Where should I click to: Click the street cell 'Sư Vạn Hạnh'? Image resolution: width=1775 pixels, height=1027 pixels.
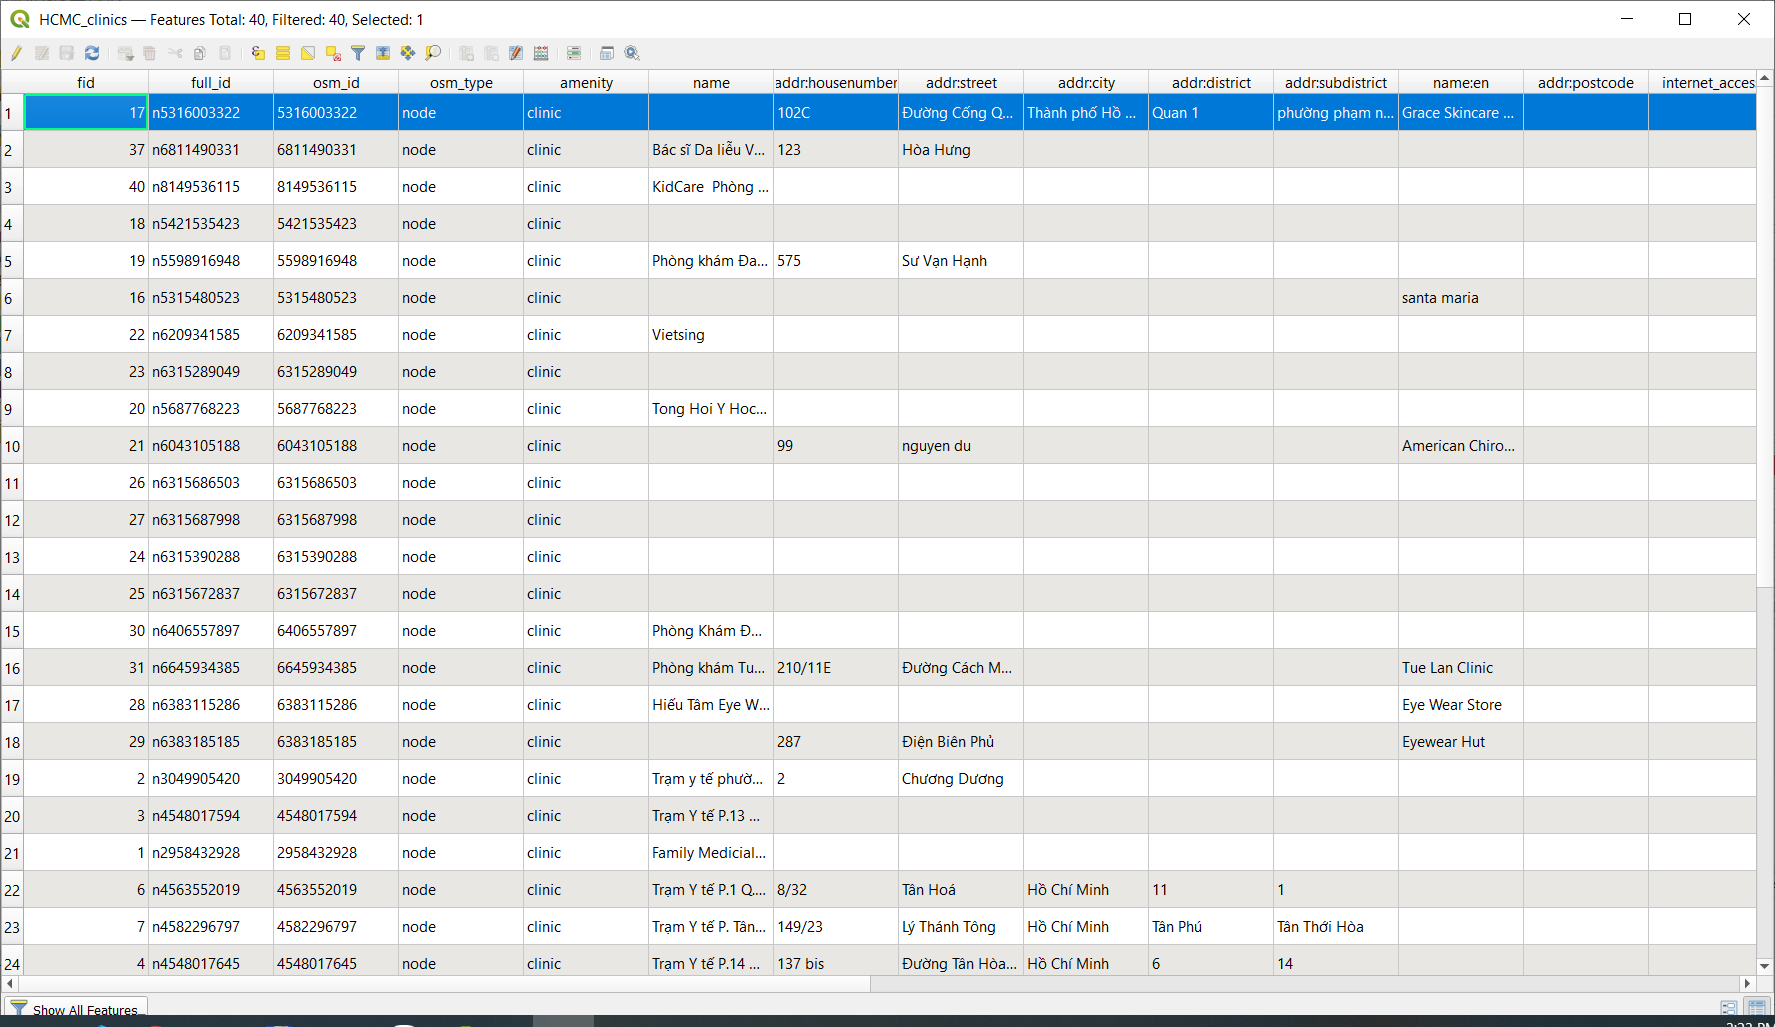point(961,261)
